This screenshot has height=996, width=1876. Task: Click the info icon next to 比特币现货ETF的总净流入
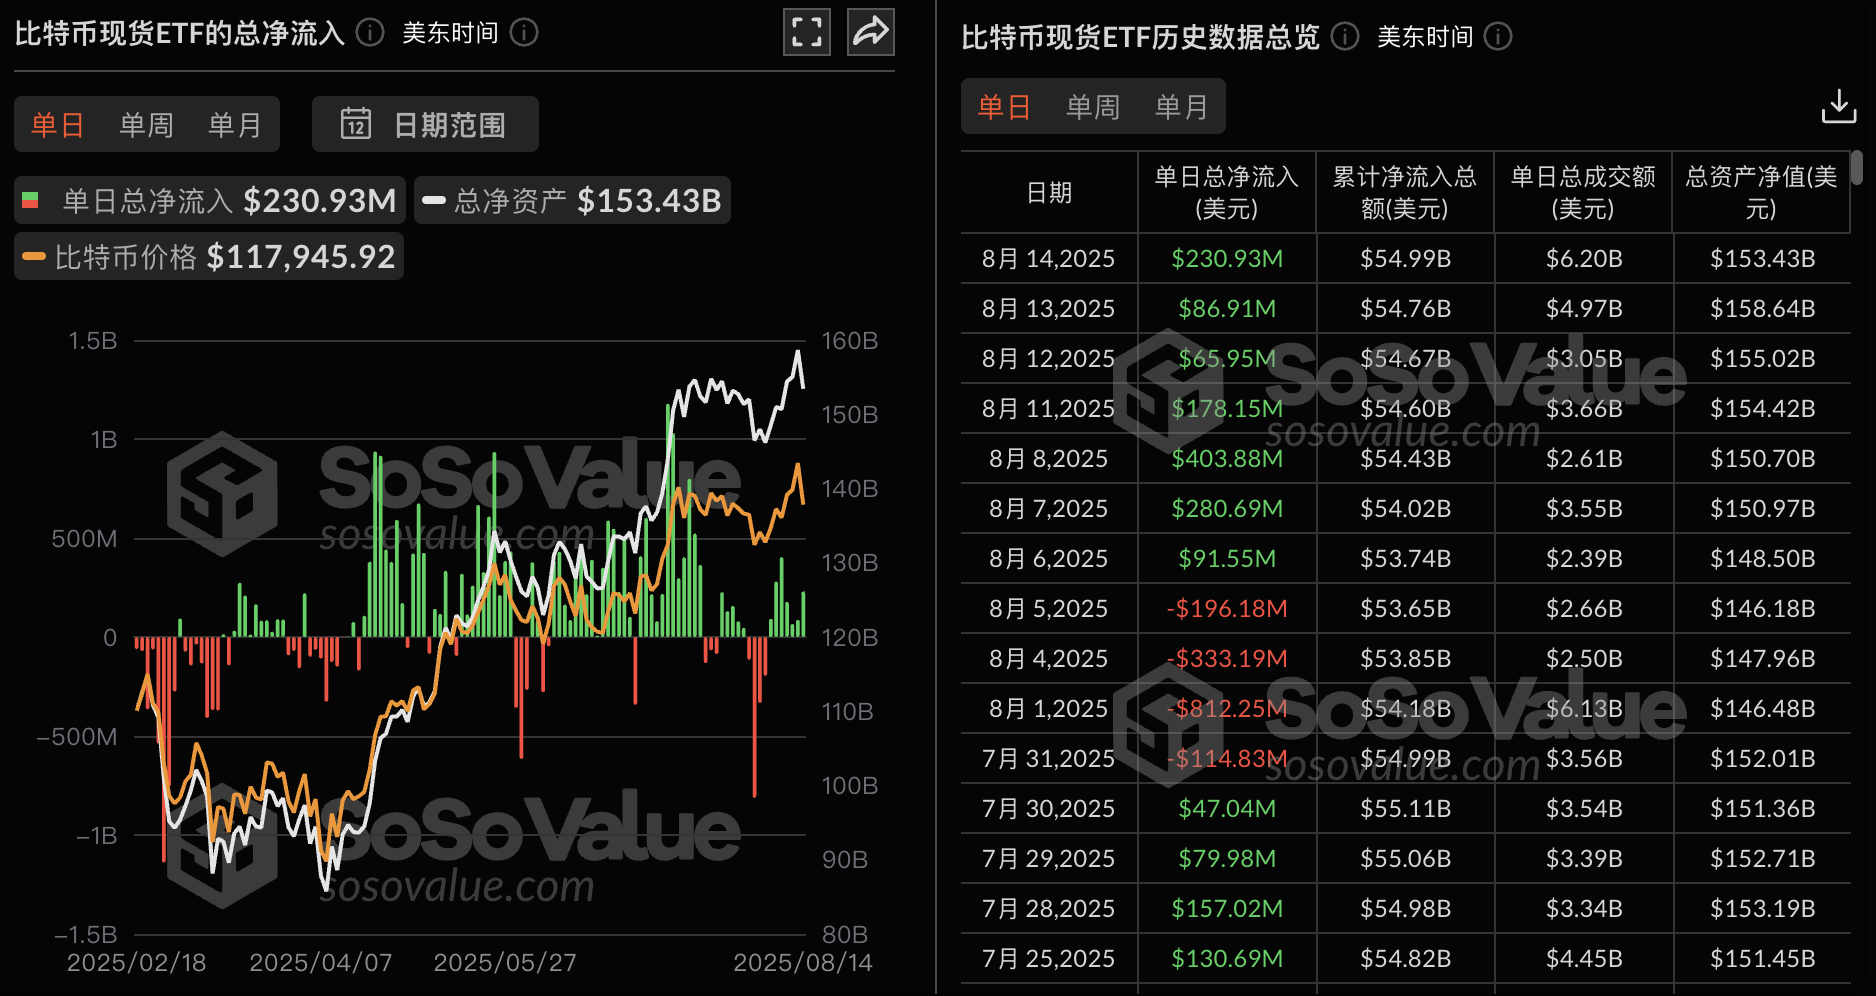pos(368,32)
